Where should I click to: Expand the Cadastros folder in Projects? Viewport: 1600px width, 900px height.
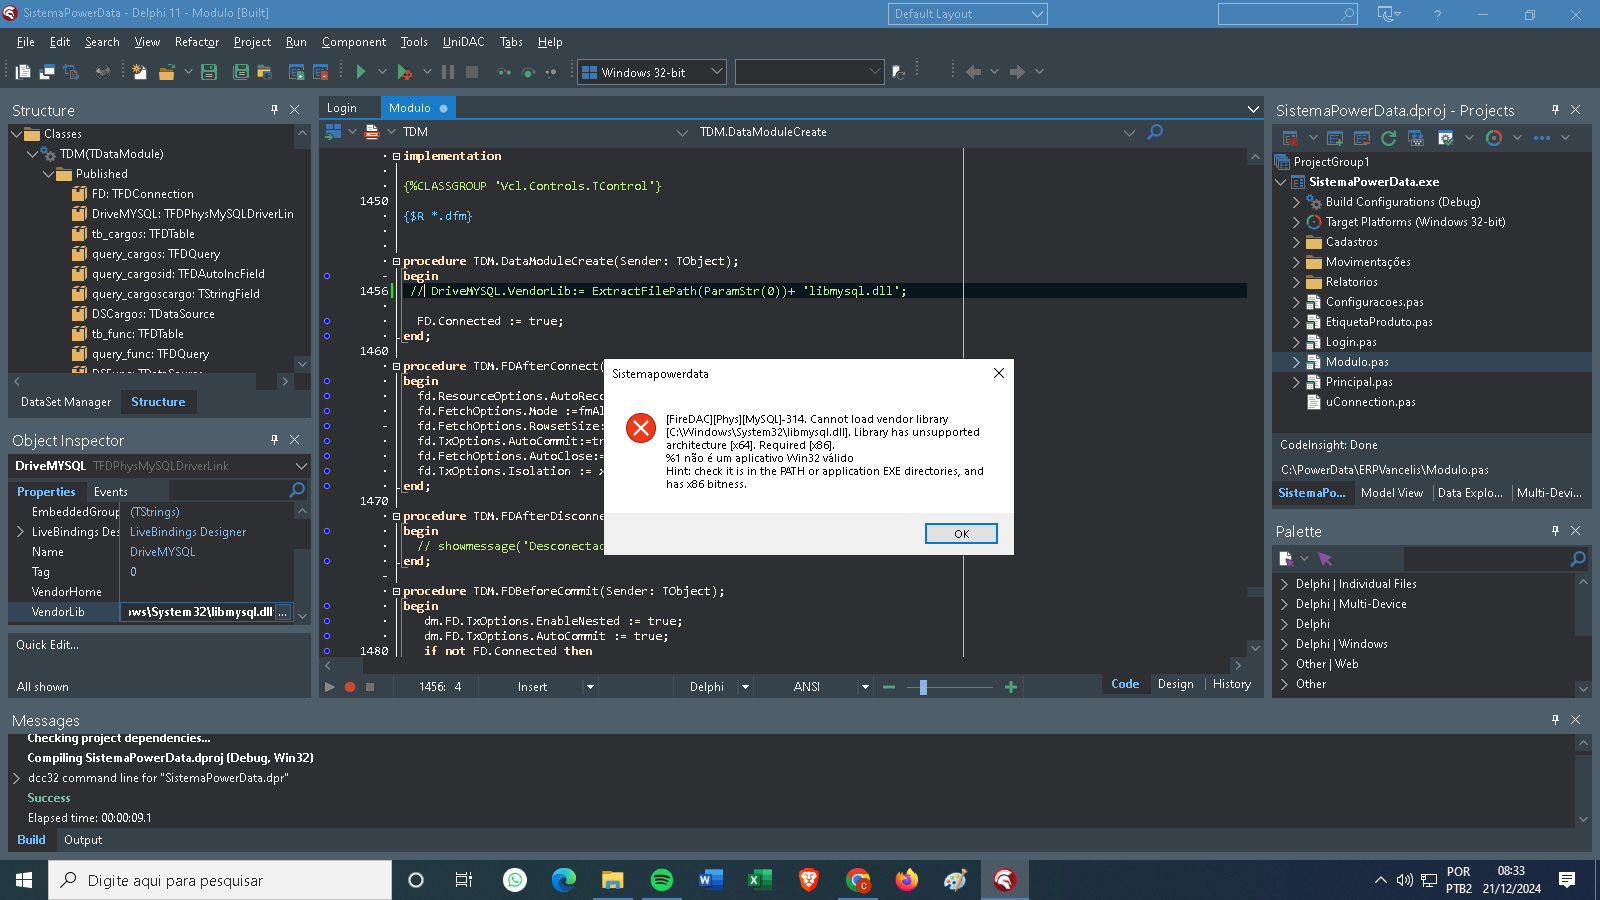(1296, 242)
